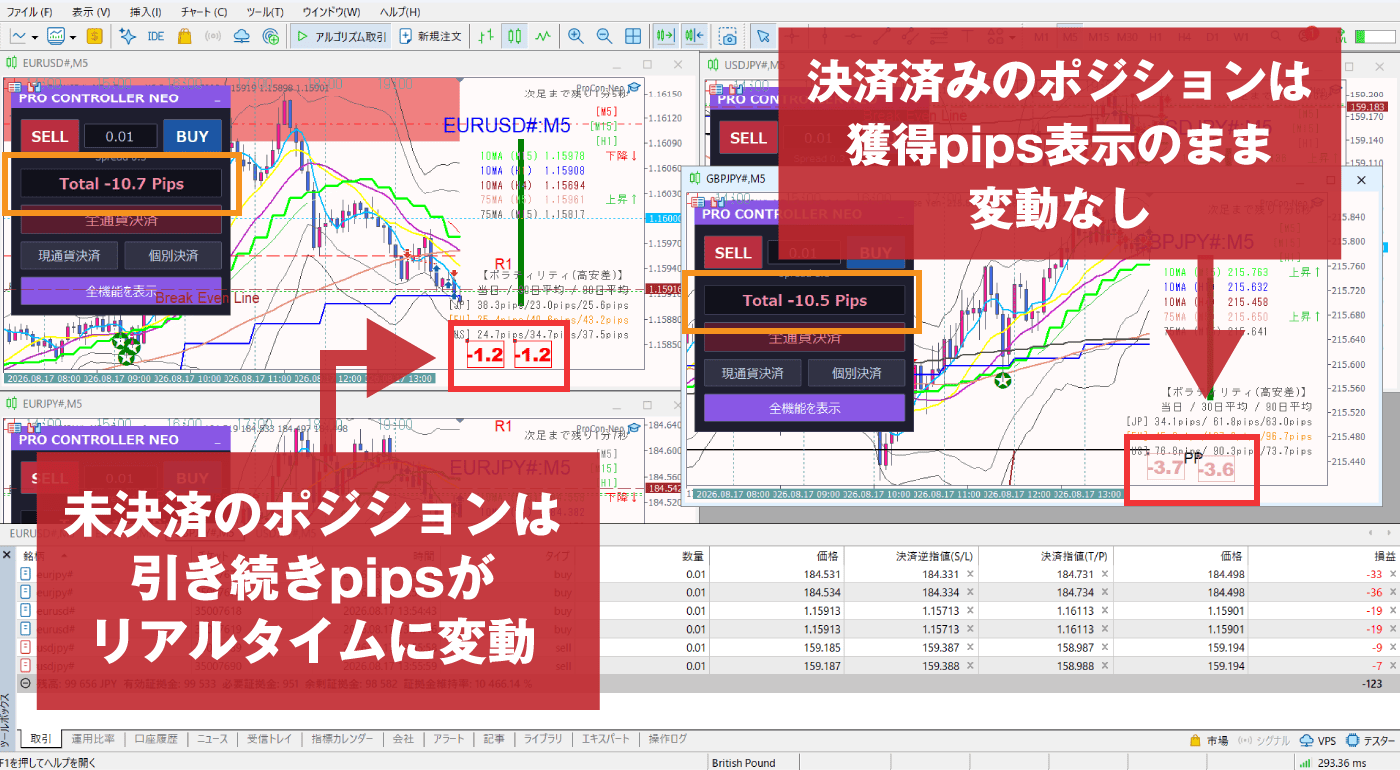Switch chart to line chart display
This screenshot has width=1400, height=770.
[542, 36]
